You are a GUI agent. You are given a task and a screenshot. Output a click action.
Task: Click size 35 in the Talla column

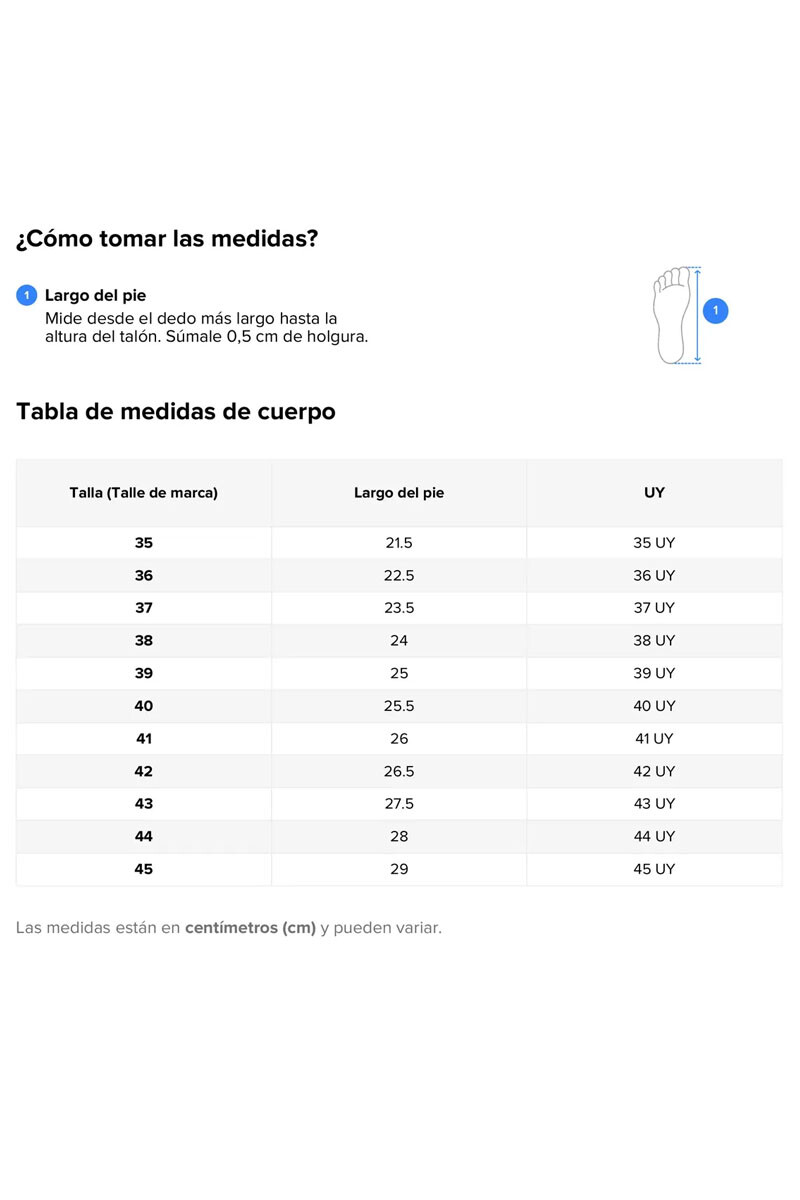(144, 543)
